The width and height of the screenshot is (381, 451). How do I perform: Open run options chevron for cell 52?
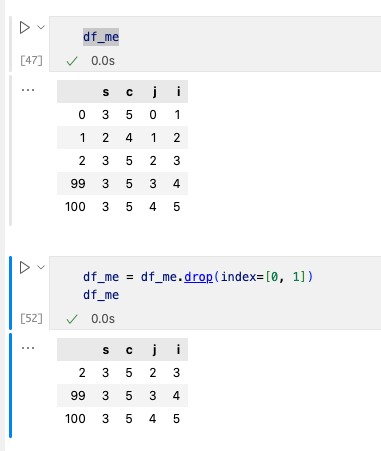click(41, 267)
